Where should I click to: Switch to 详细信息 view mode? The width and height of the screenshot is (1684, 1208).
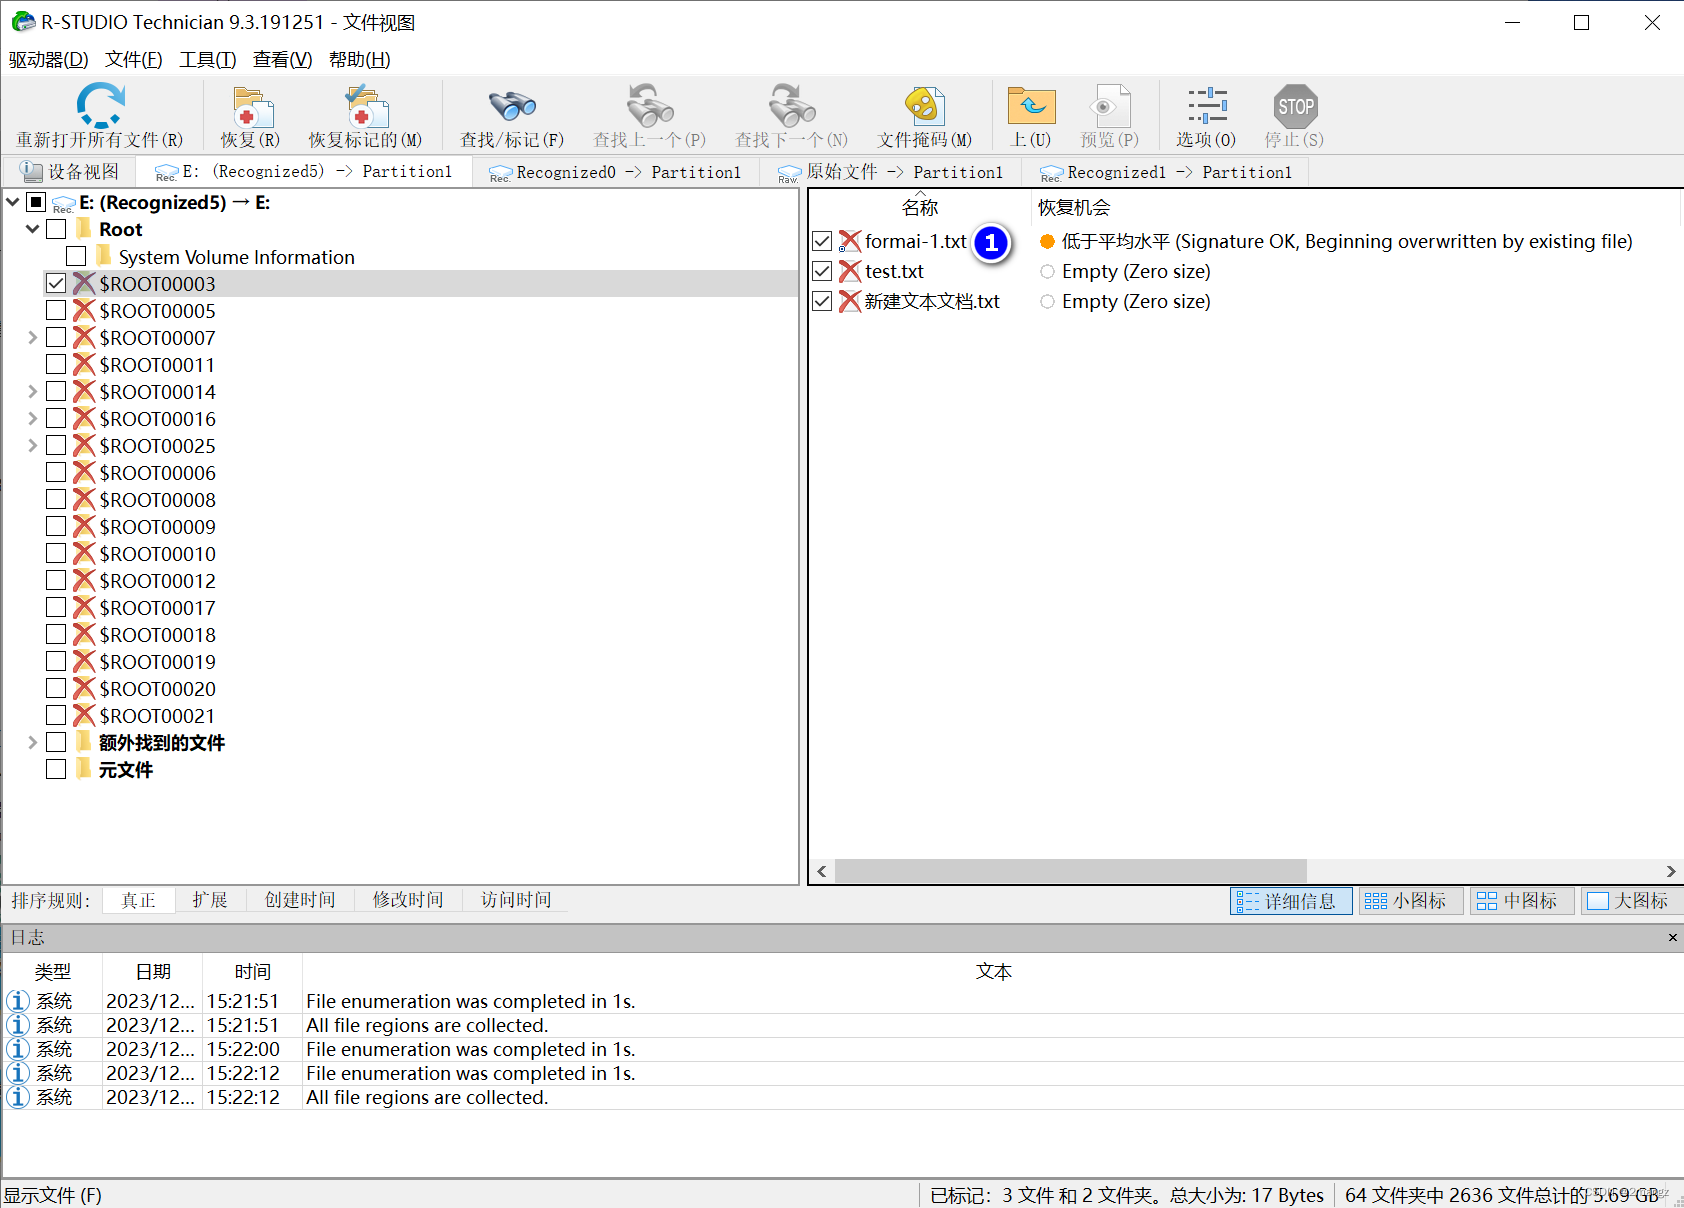[x=1291, y=901]
